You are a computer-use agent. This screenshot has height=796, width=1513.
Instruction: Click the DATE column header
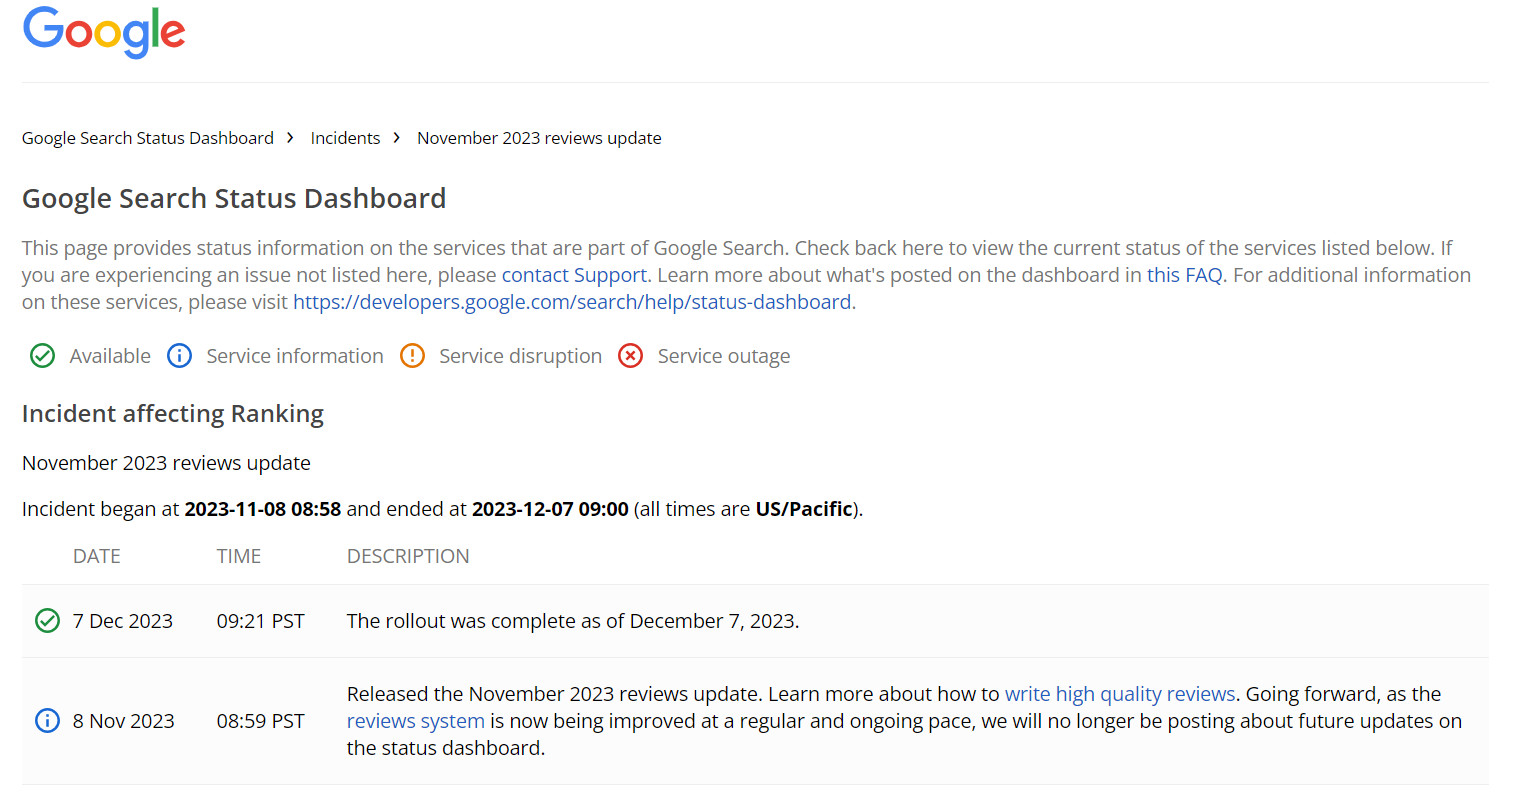tap(96, 555)
